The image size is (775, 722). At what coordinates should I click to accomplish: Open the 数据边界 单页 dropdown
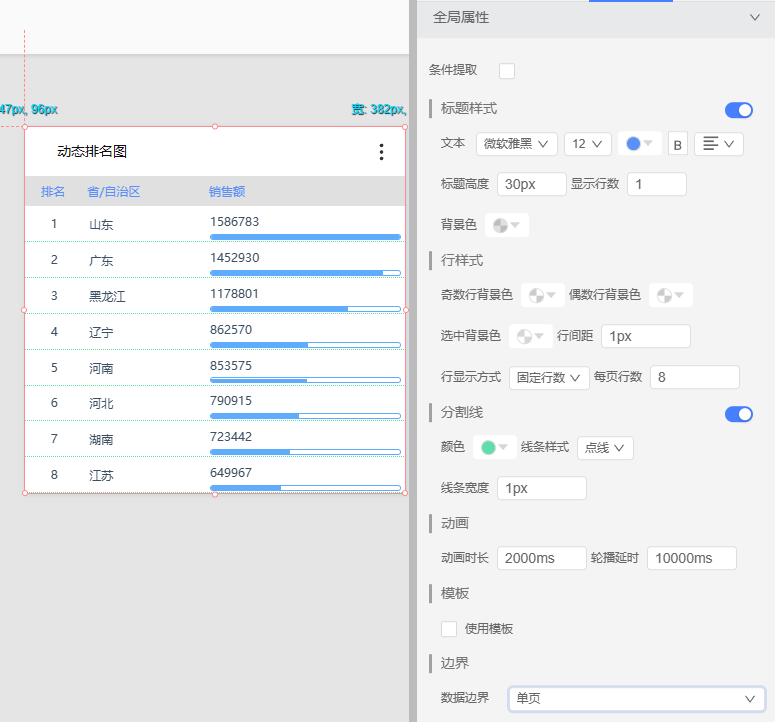point(636,698)
